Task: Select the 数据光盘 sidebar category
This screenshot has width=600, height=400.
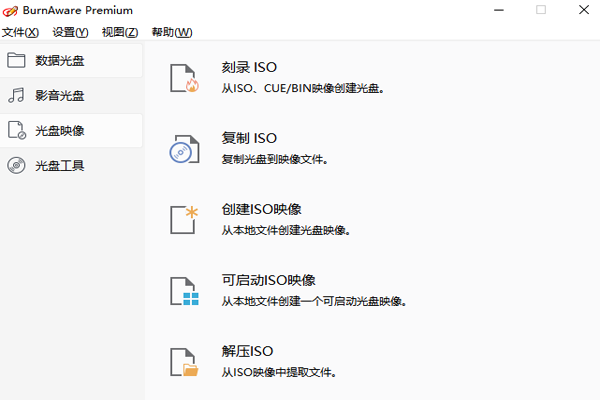Action: (x=71, y=60)
